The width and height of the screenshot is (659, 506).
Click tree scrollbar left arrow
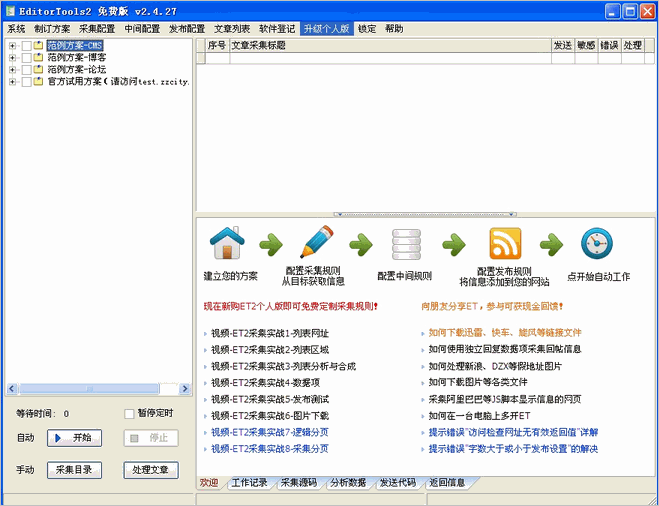click(12, 389)
